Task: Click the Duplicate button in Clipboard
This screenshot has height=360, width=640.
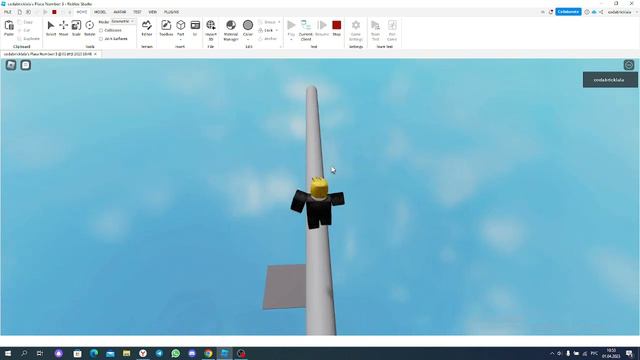Action: (x=29, y=39)
